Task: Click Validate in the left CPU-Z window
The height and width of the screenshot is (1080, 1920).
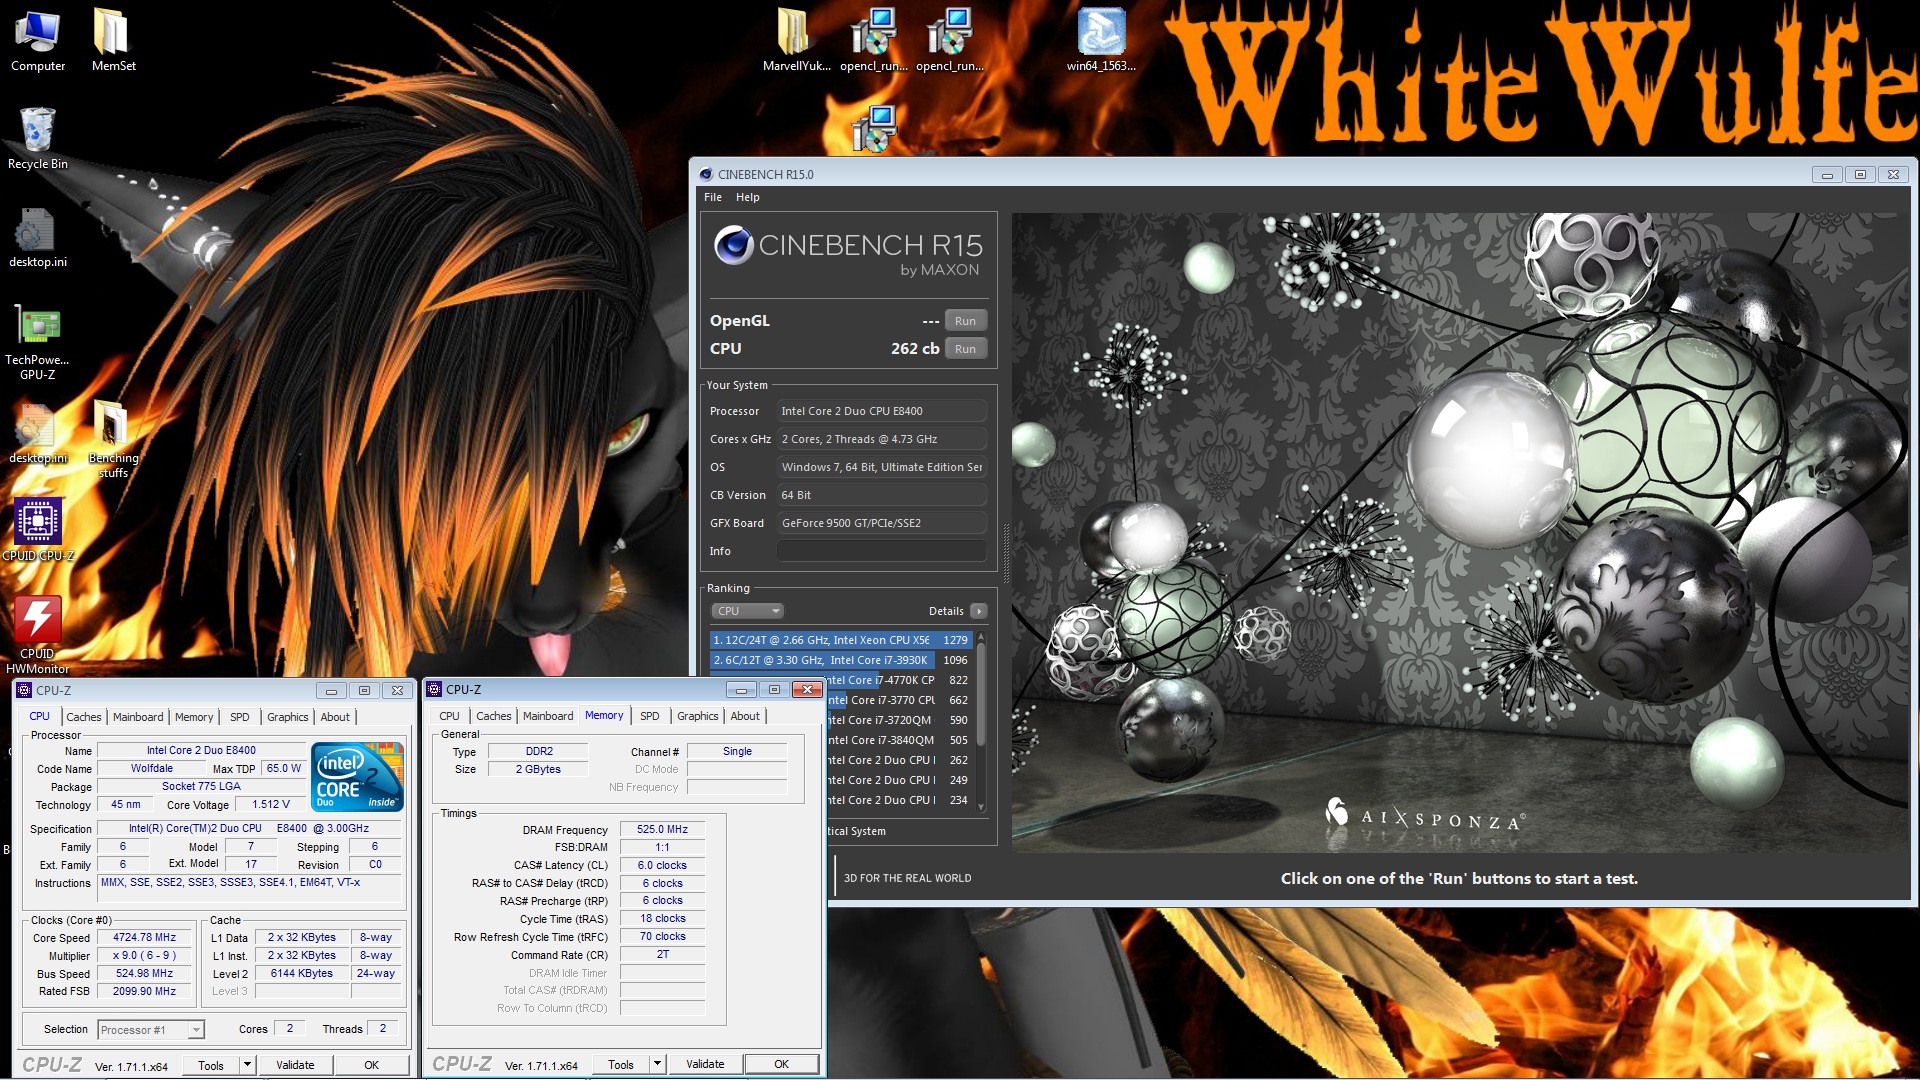Action: (295, 1065)
